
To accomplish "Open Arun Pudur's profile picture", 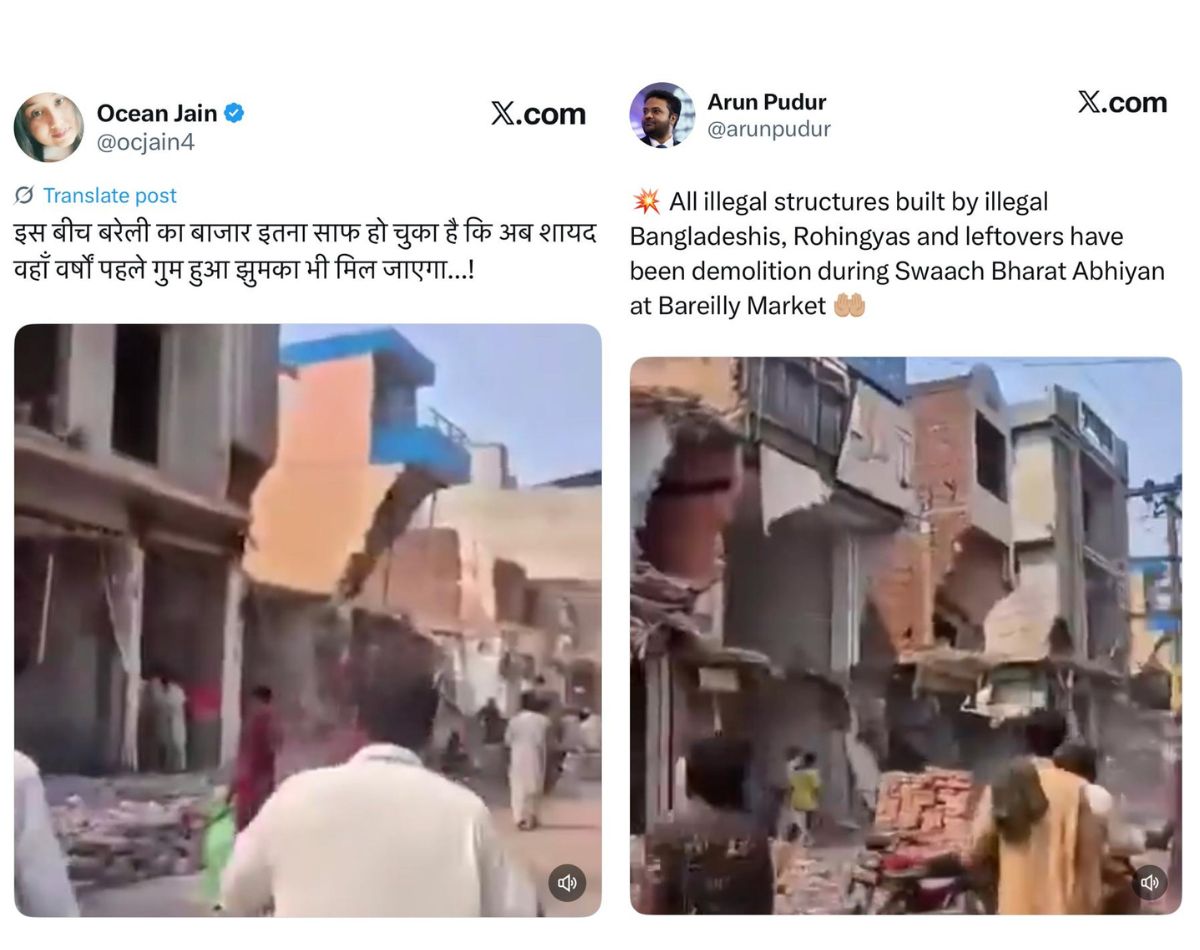I will pos(662,115).
